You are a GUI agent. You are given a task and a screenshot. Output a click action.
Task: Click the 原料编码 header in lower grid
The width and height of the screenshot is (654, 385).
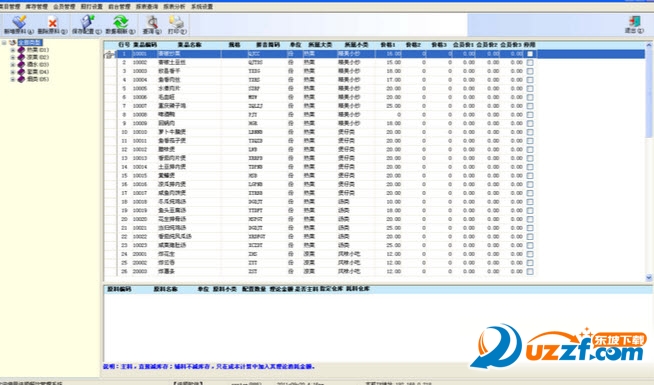(x=119, y=289)
